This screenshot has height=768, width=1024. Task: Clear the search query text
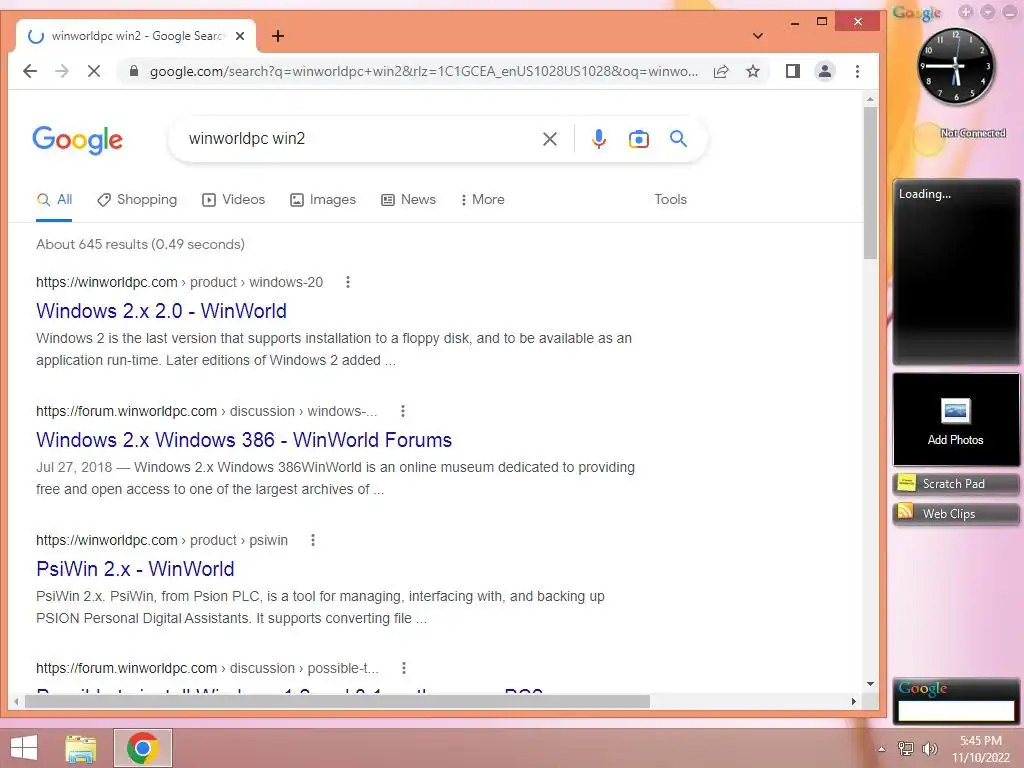(550, 138)
